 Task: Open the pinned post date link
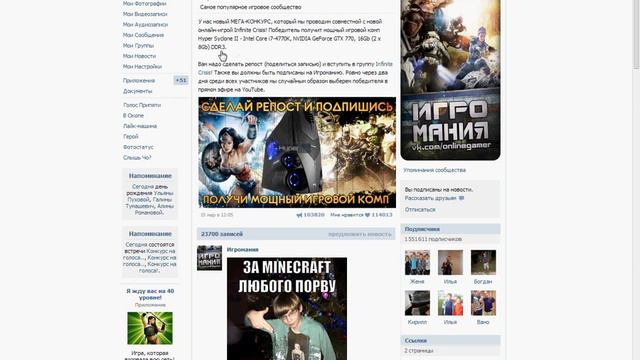pos(217,215)
